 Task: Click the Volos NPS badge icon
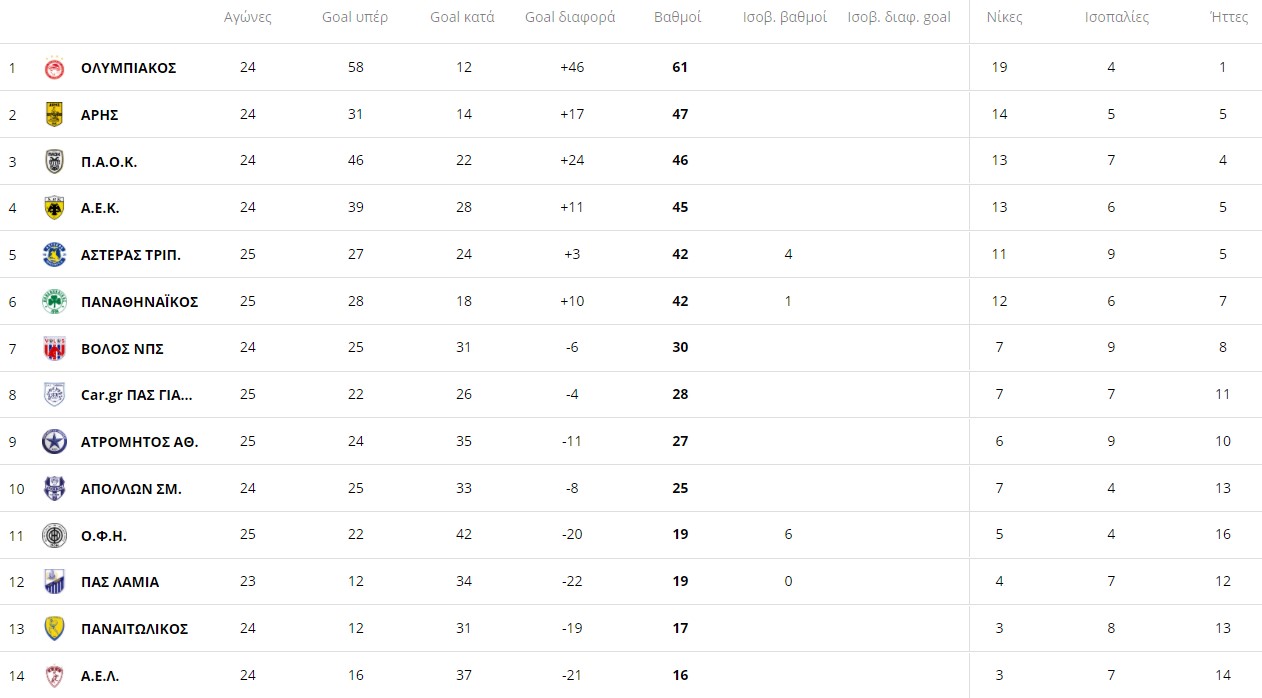pyautogui.click(x=54, y=349)
